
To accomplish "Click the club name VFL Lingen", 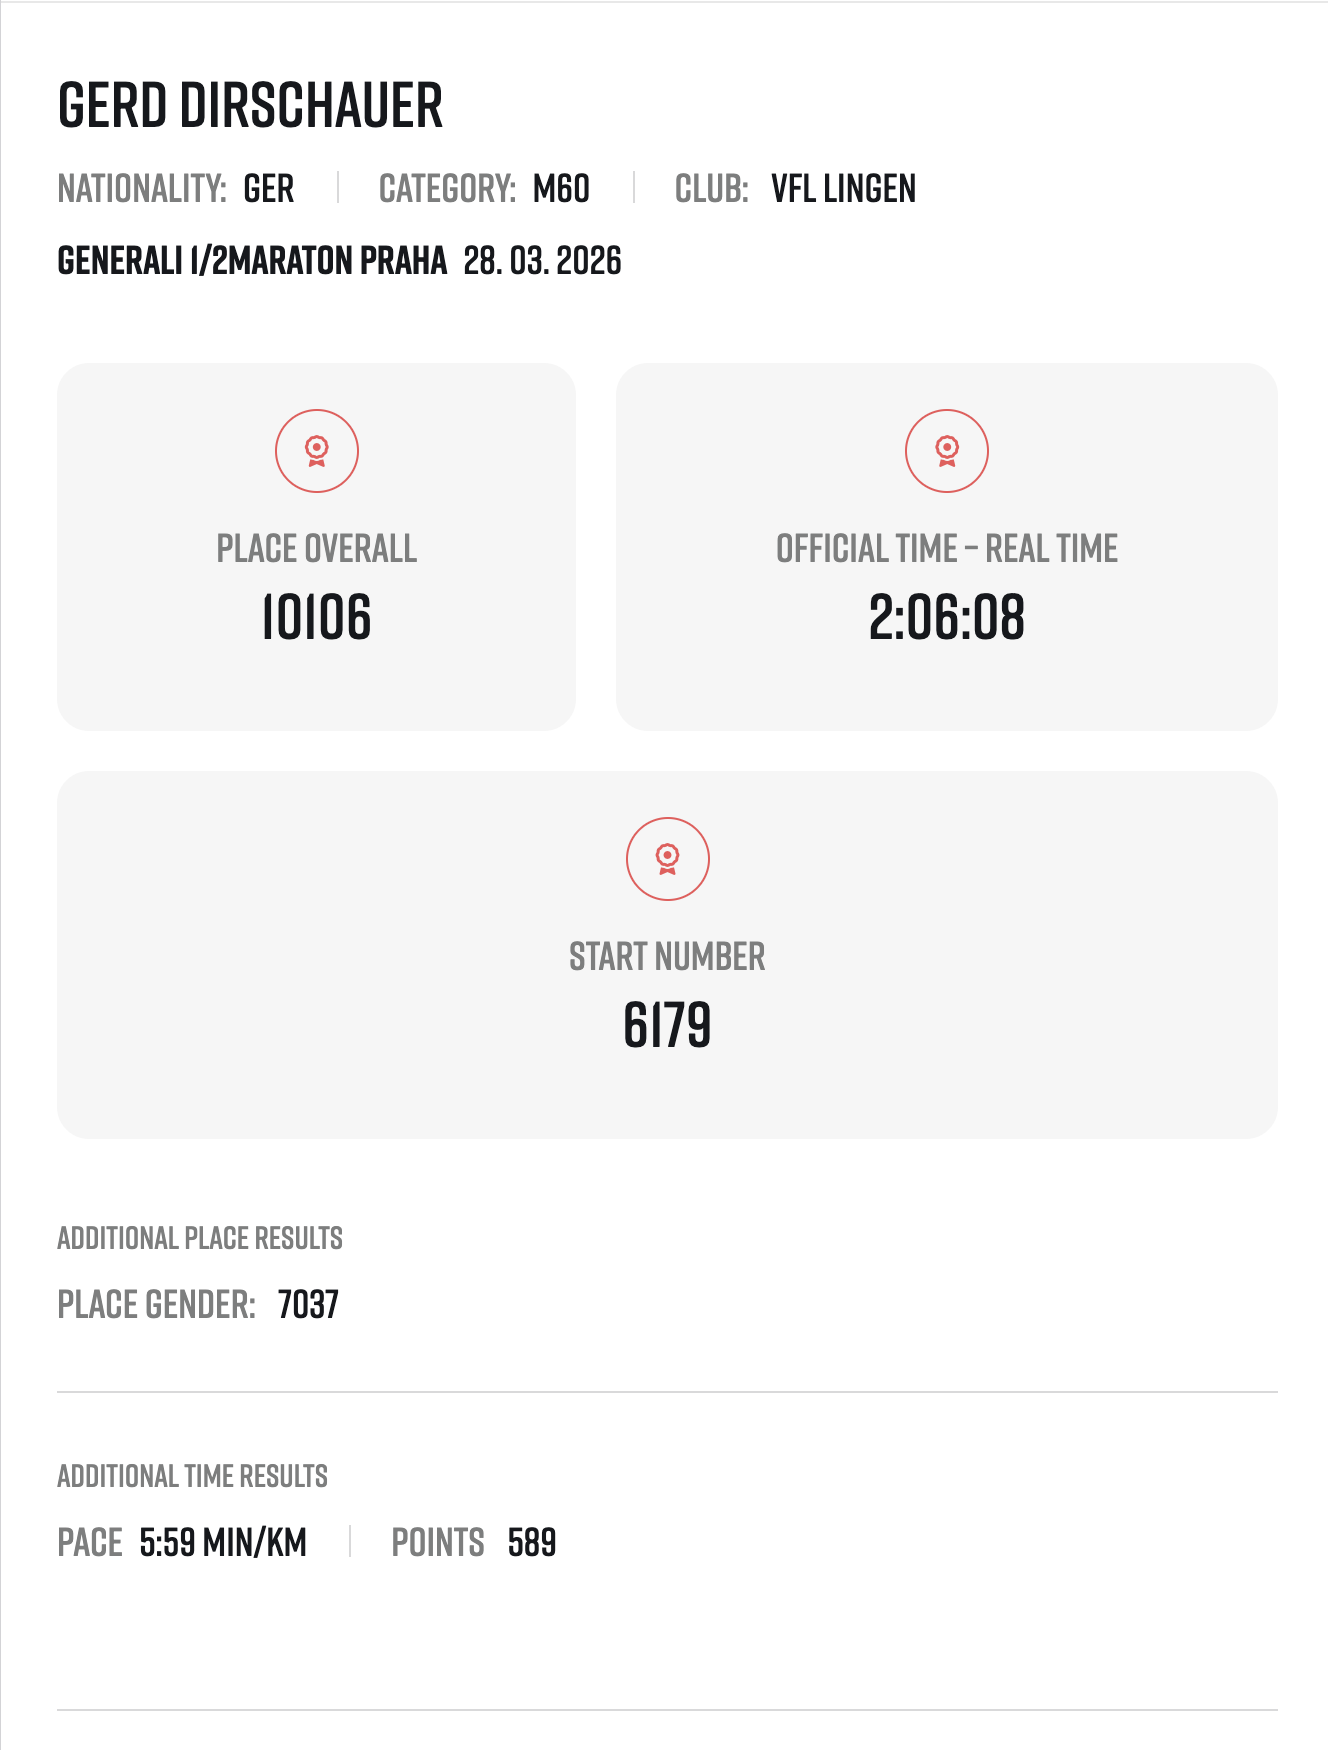I will pyautogui.click(x=843, y=189).
